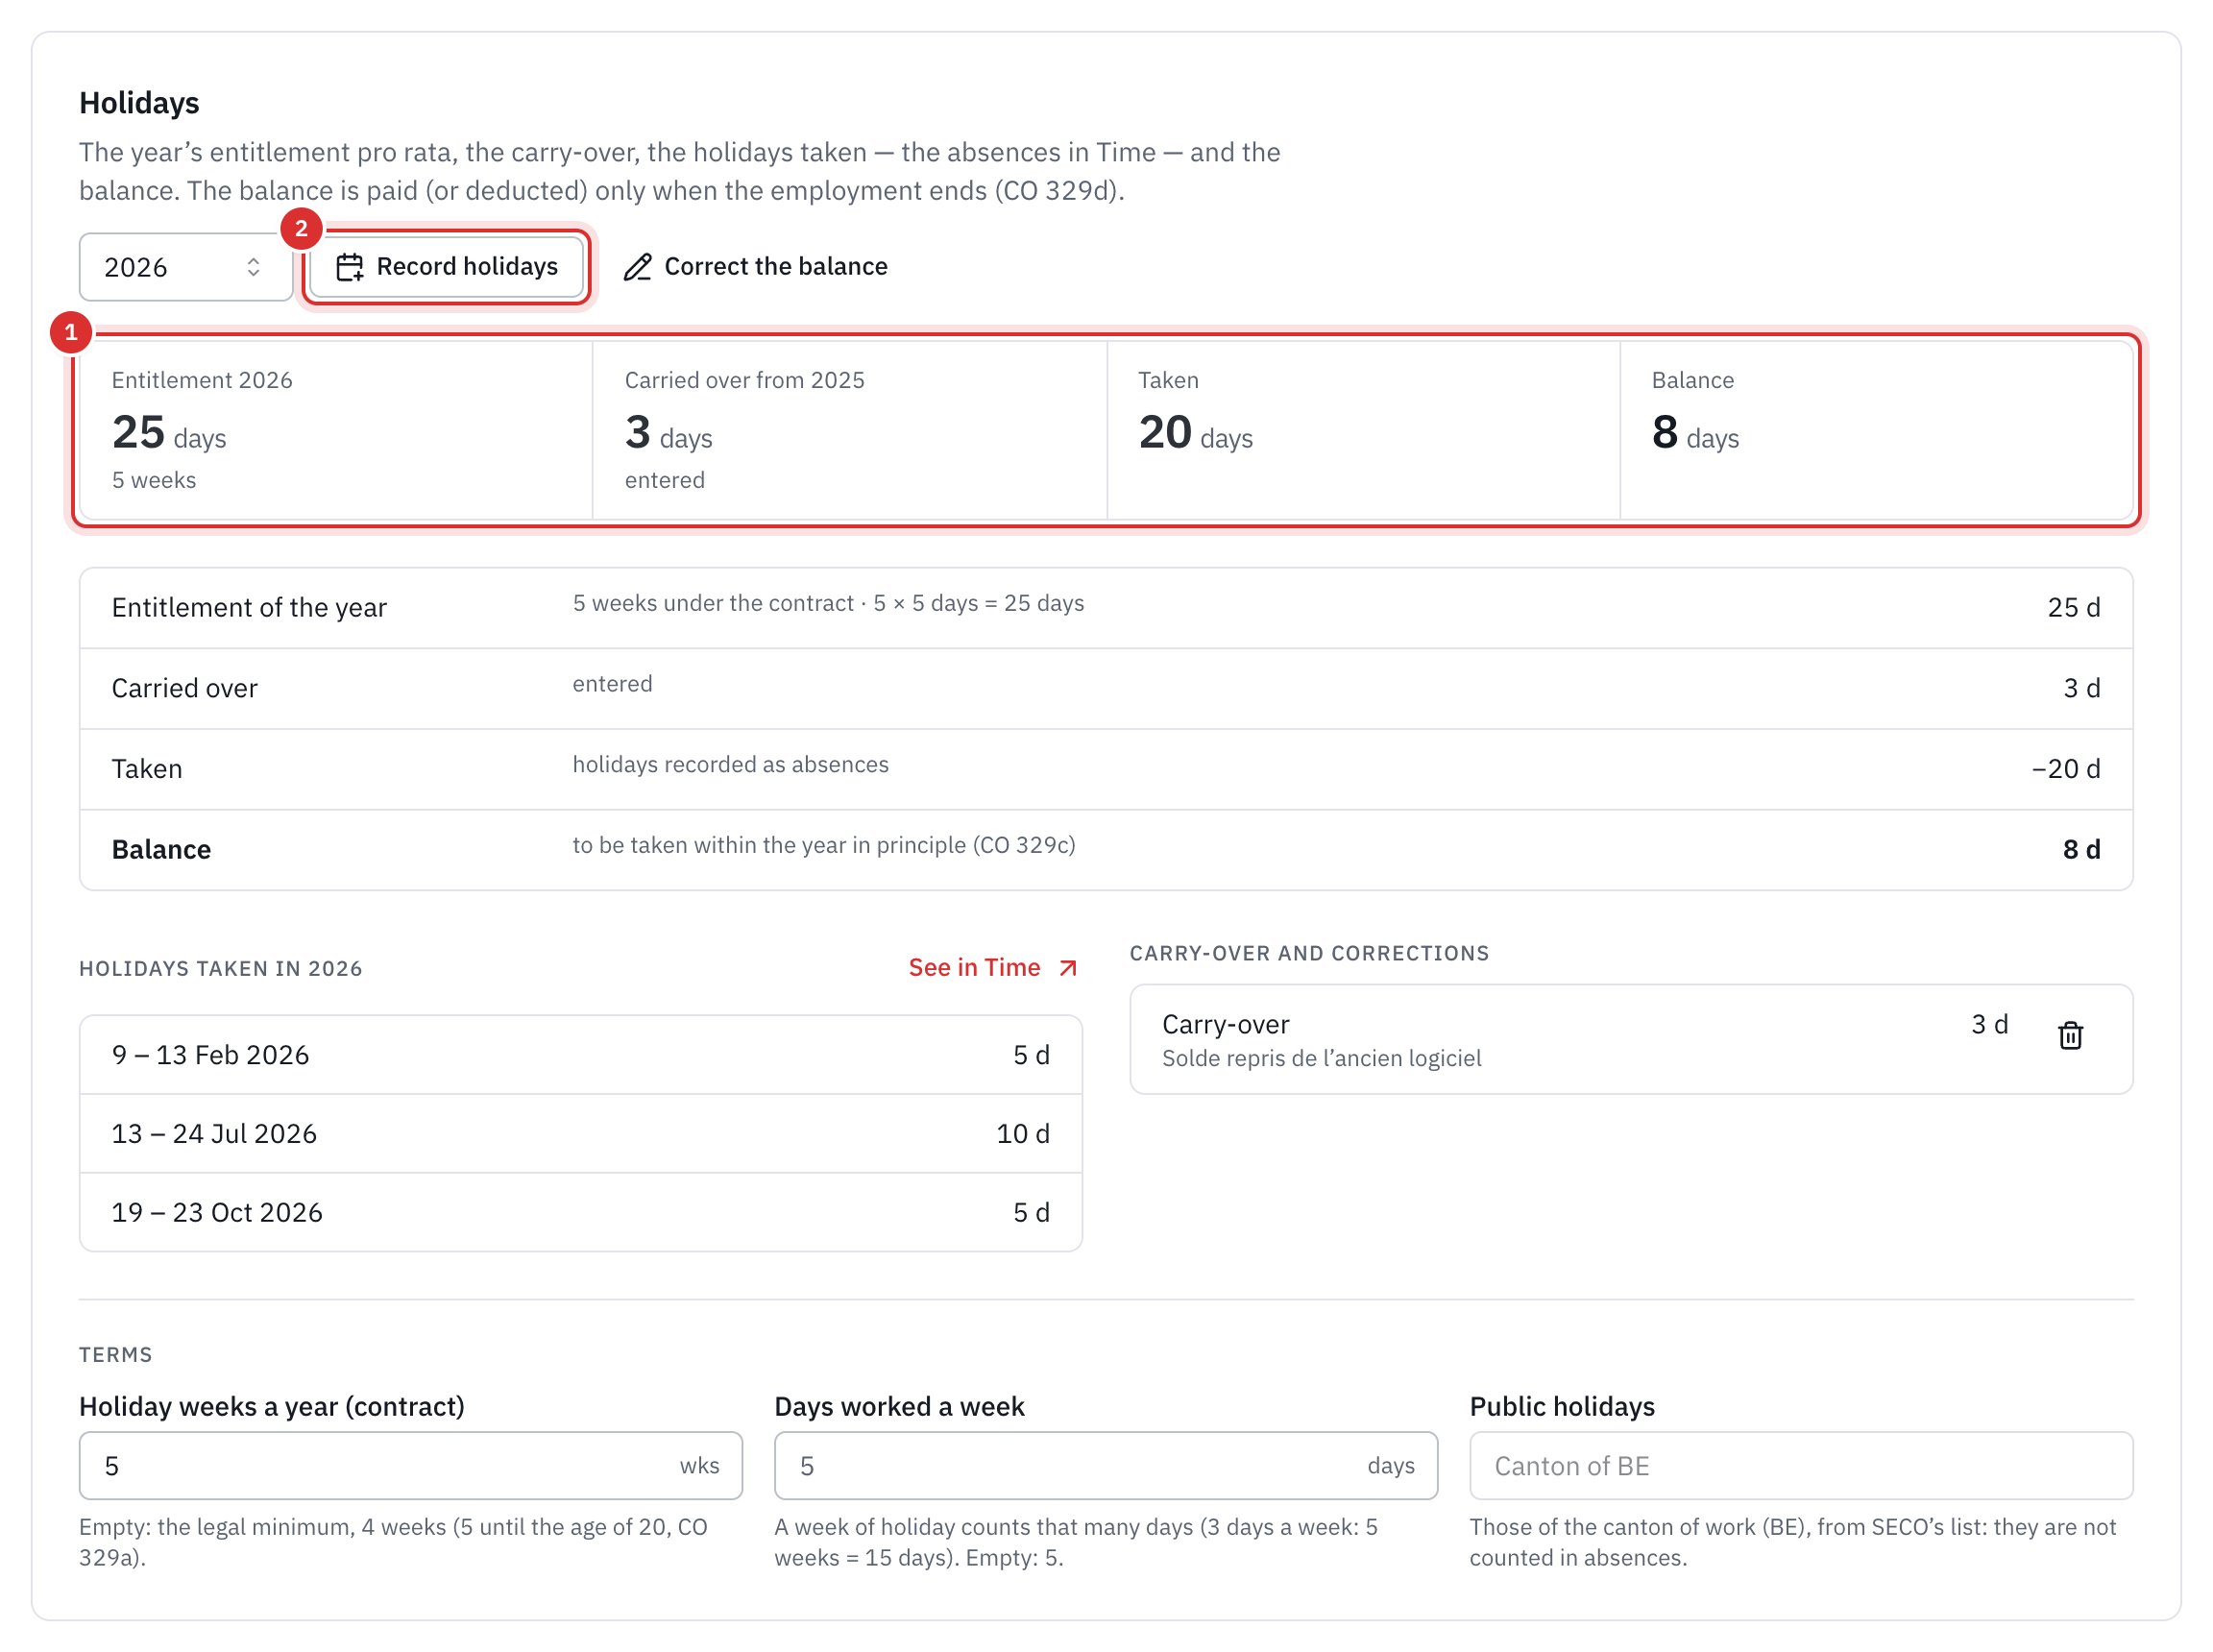
Task: Click the Taken 20 days summary card
Action: [x=1363, y=430]
